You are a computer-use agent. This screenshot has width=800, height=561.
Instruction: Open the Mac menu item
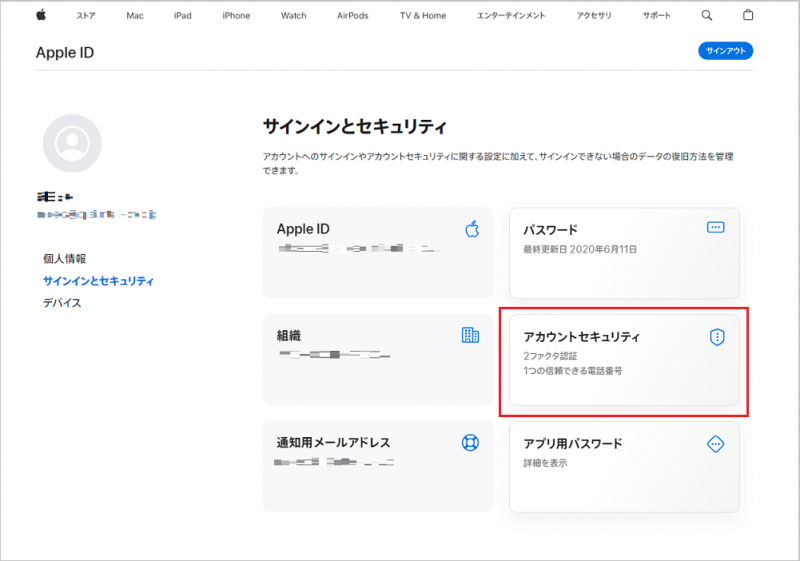135,15
